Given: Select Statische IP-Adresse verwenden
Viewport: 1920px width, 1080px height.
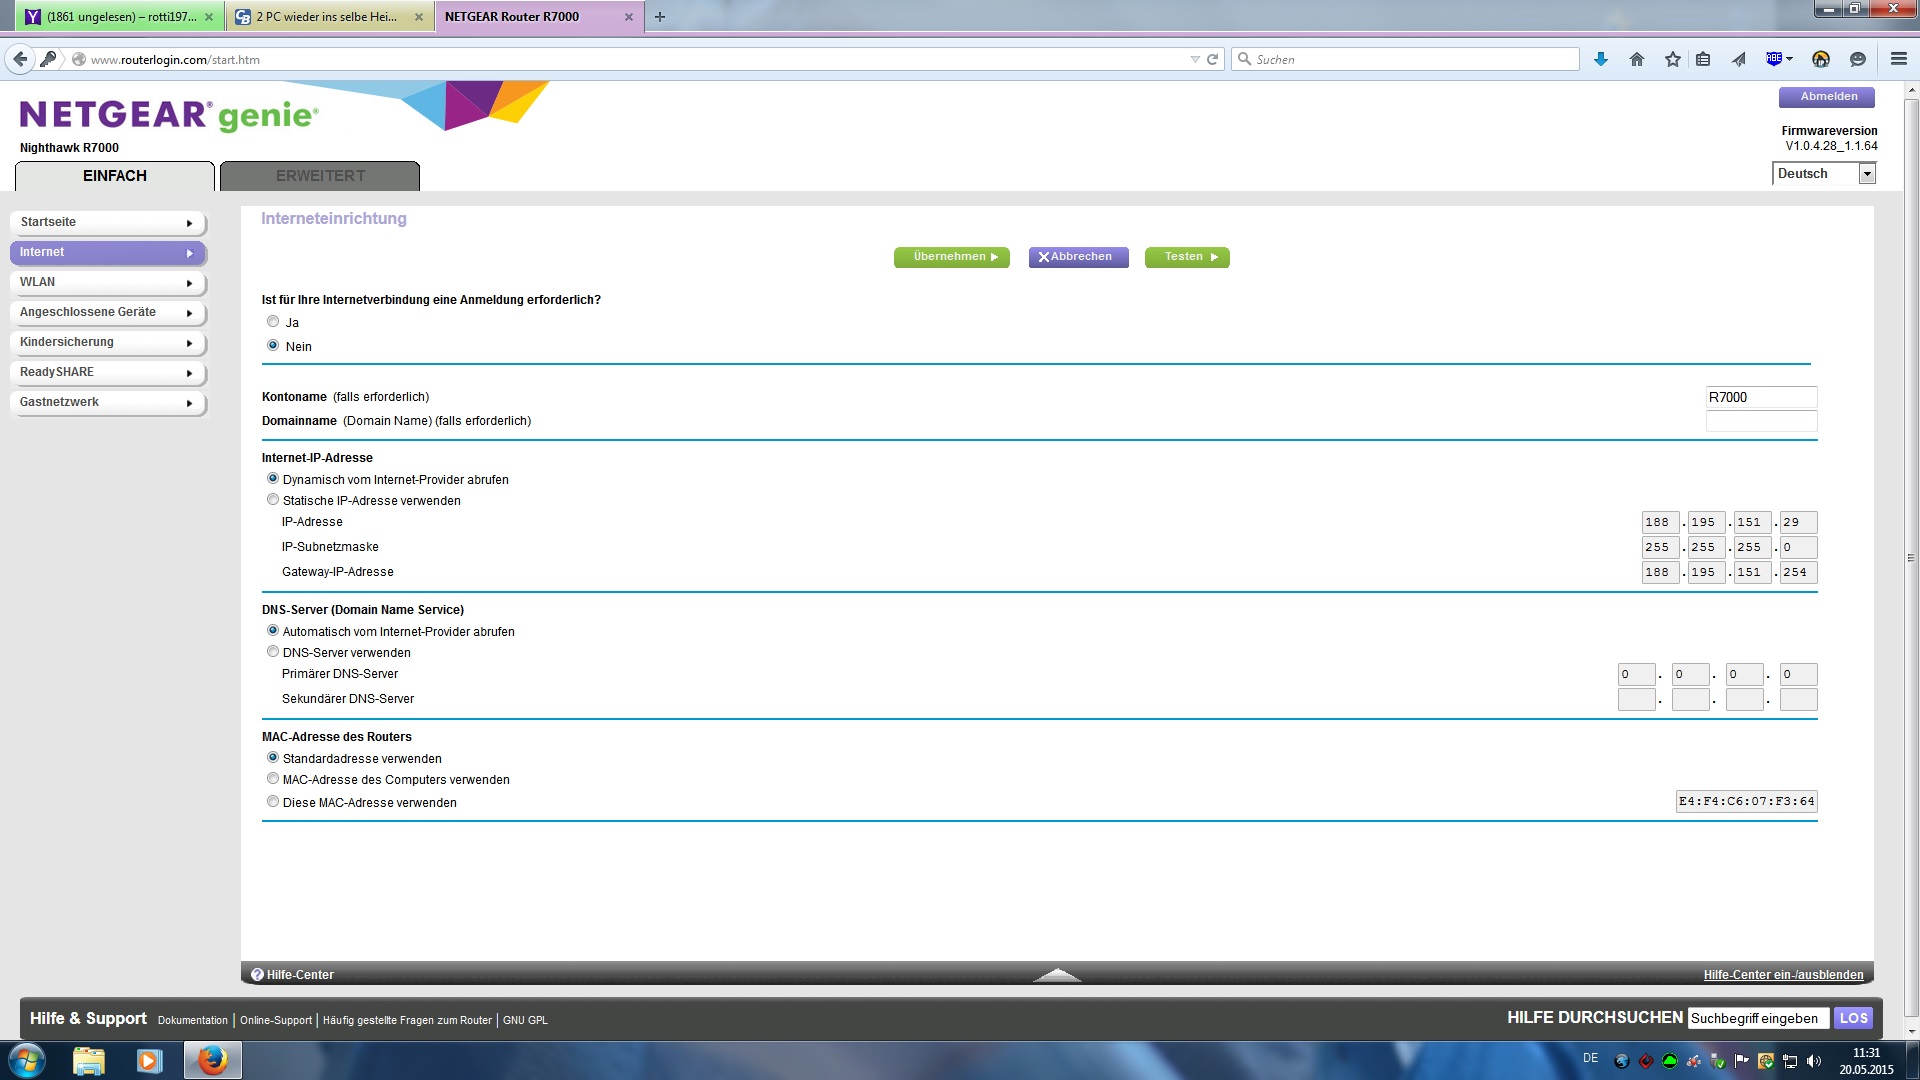Looking at the screenshot, I should point(273,499).
